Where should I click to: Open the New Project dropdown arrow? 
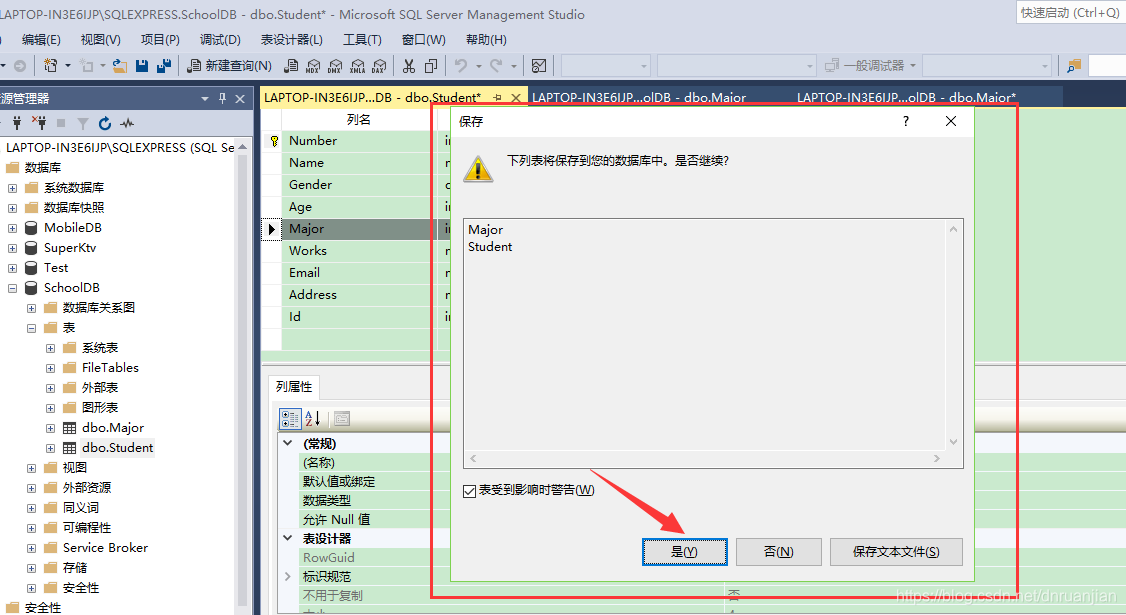click(68, 65)
